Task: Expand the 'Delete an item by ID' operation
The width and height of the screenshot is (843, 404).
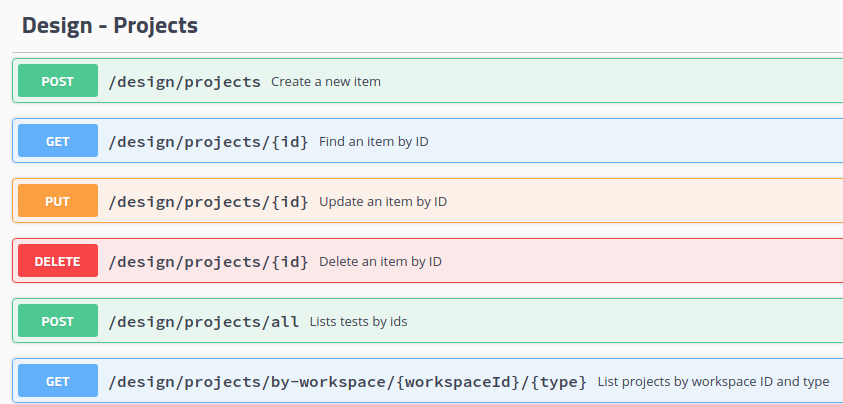Action: [x=380, y=261]
